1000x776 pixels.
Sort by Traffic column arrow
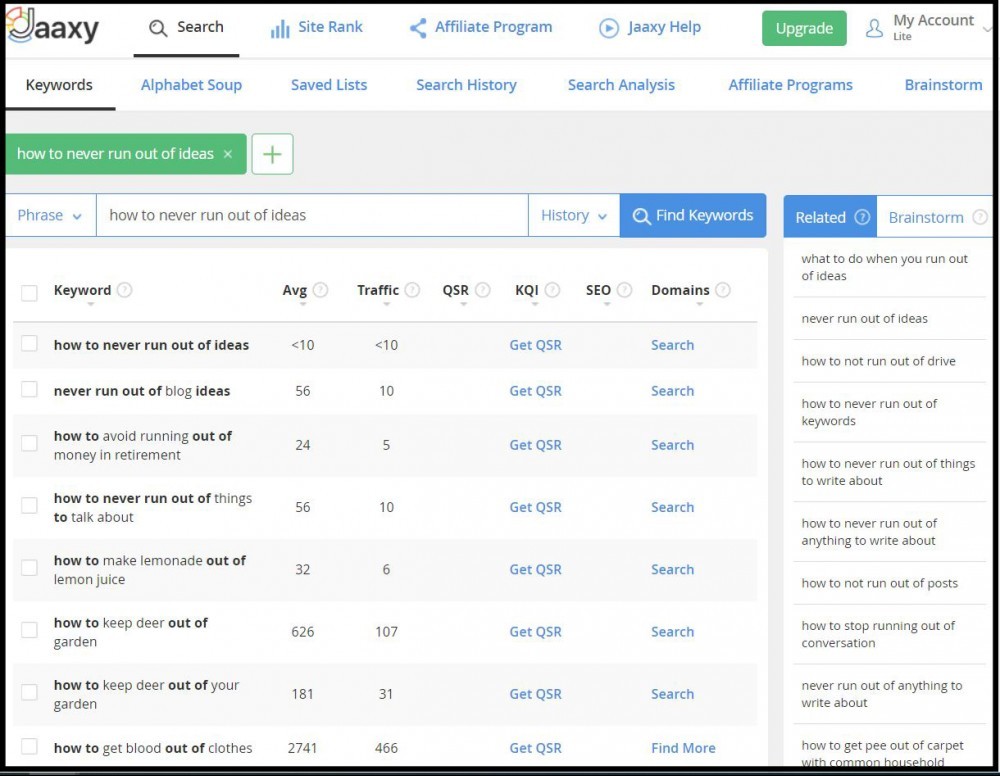coord(386,304)
